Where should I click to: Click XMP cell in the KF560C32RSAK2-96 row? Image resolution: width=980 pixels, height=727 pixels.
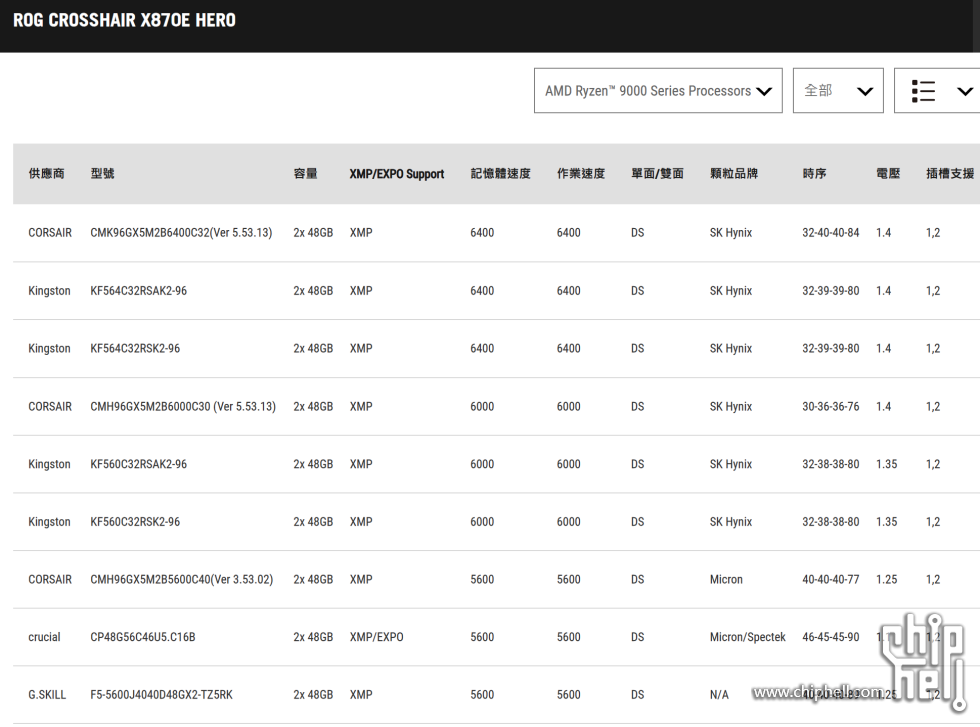(361, 464)
